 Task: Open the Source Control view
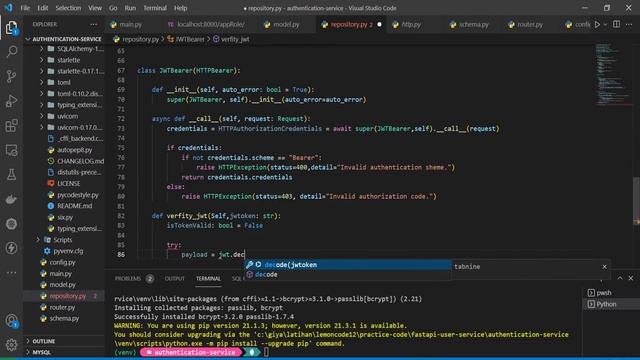(x=11, y=76)
